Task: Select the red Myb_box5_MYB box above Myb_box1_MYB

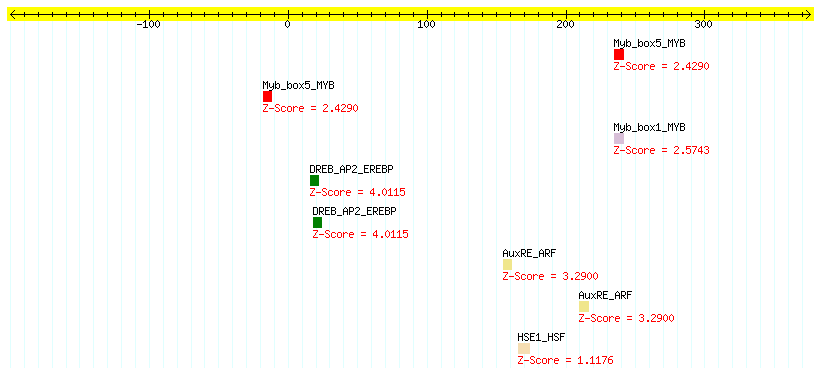Action: [x=619, y=54]
